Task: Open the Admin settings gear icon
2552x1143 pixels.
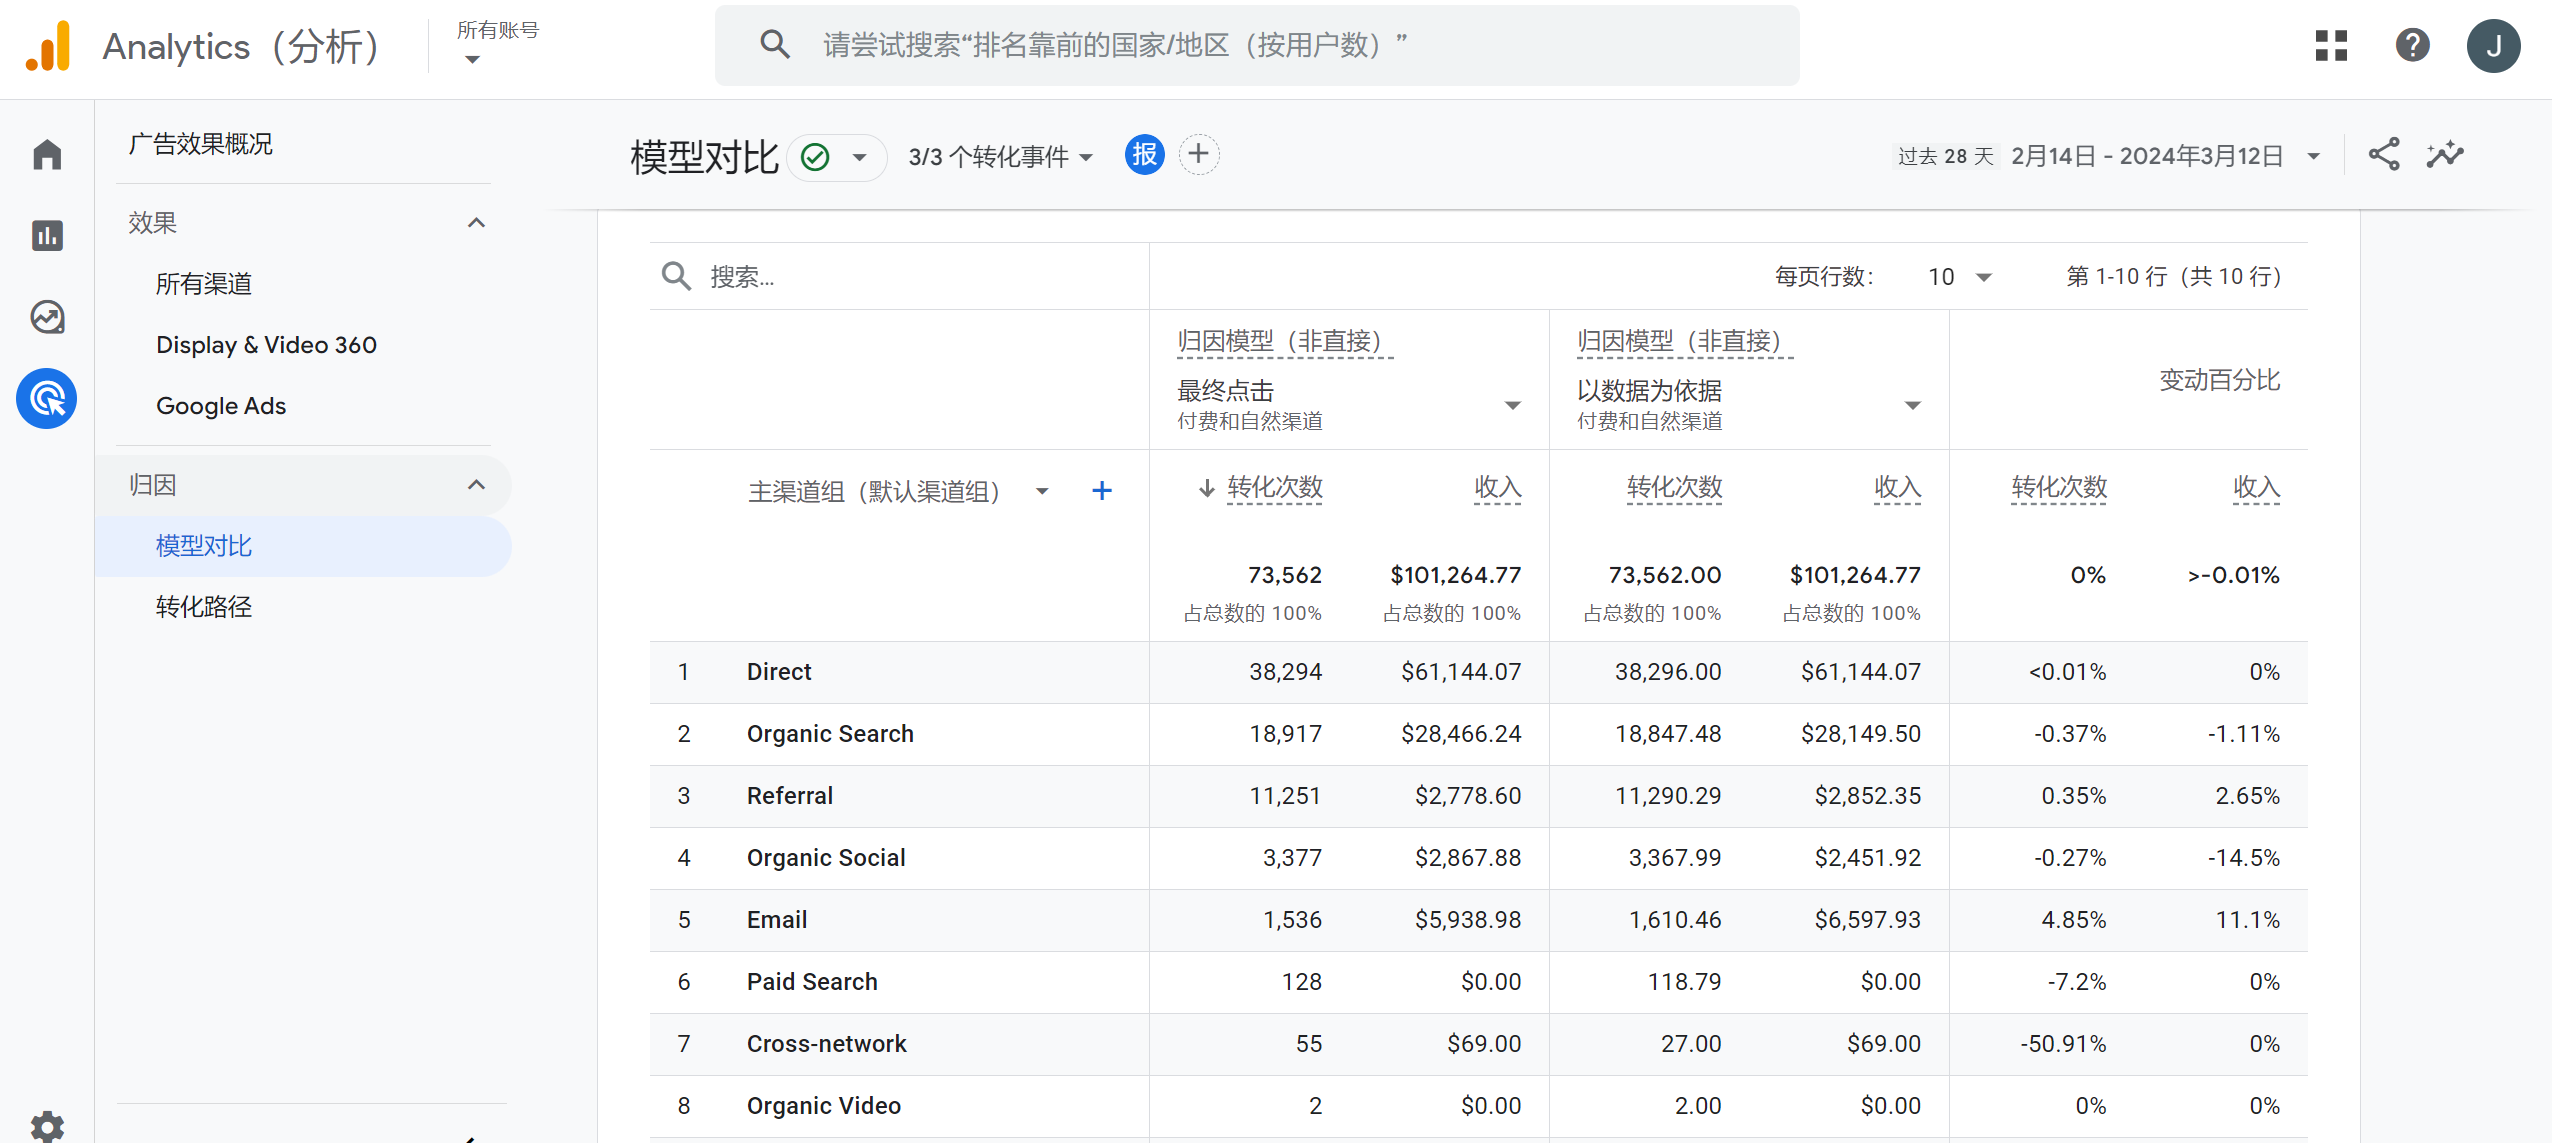Action: tap(47, 1127)
